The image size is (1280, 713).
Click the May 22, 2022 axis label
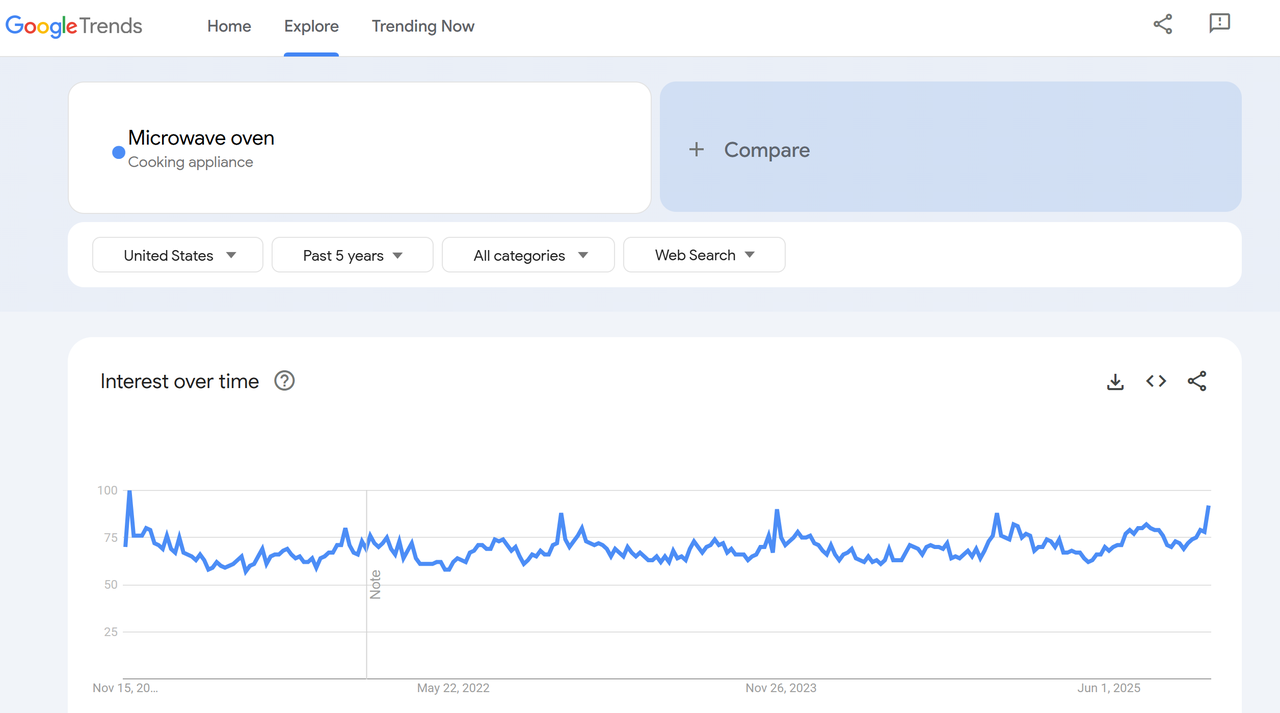453,688
